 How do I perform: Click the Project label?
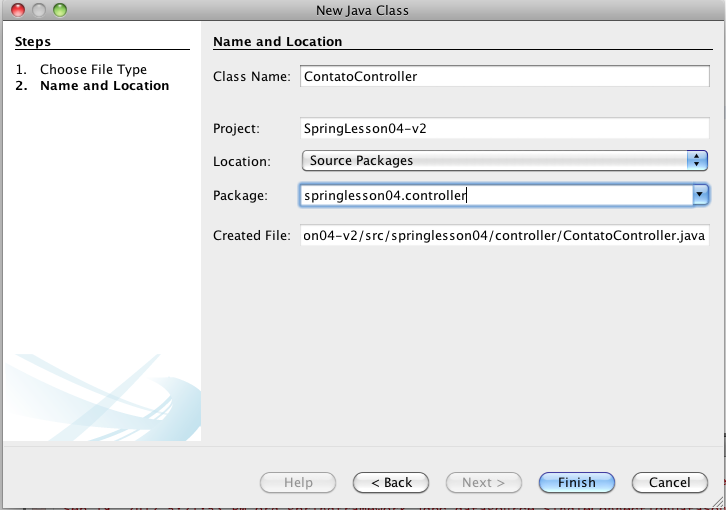(x=236, y=128)
